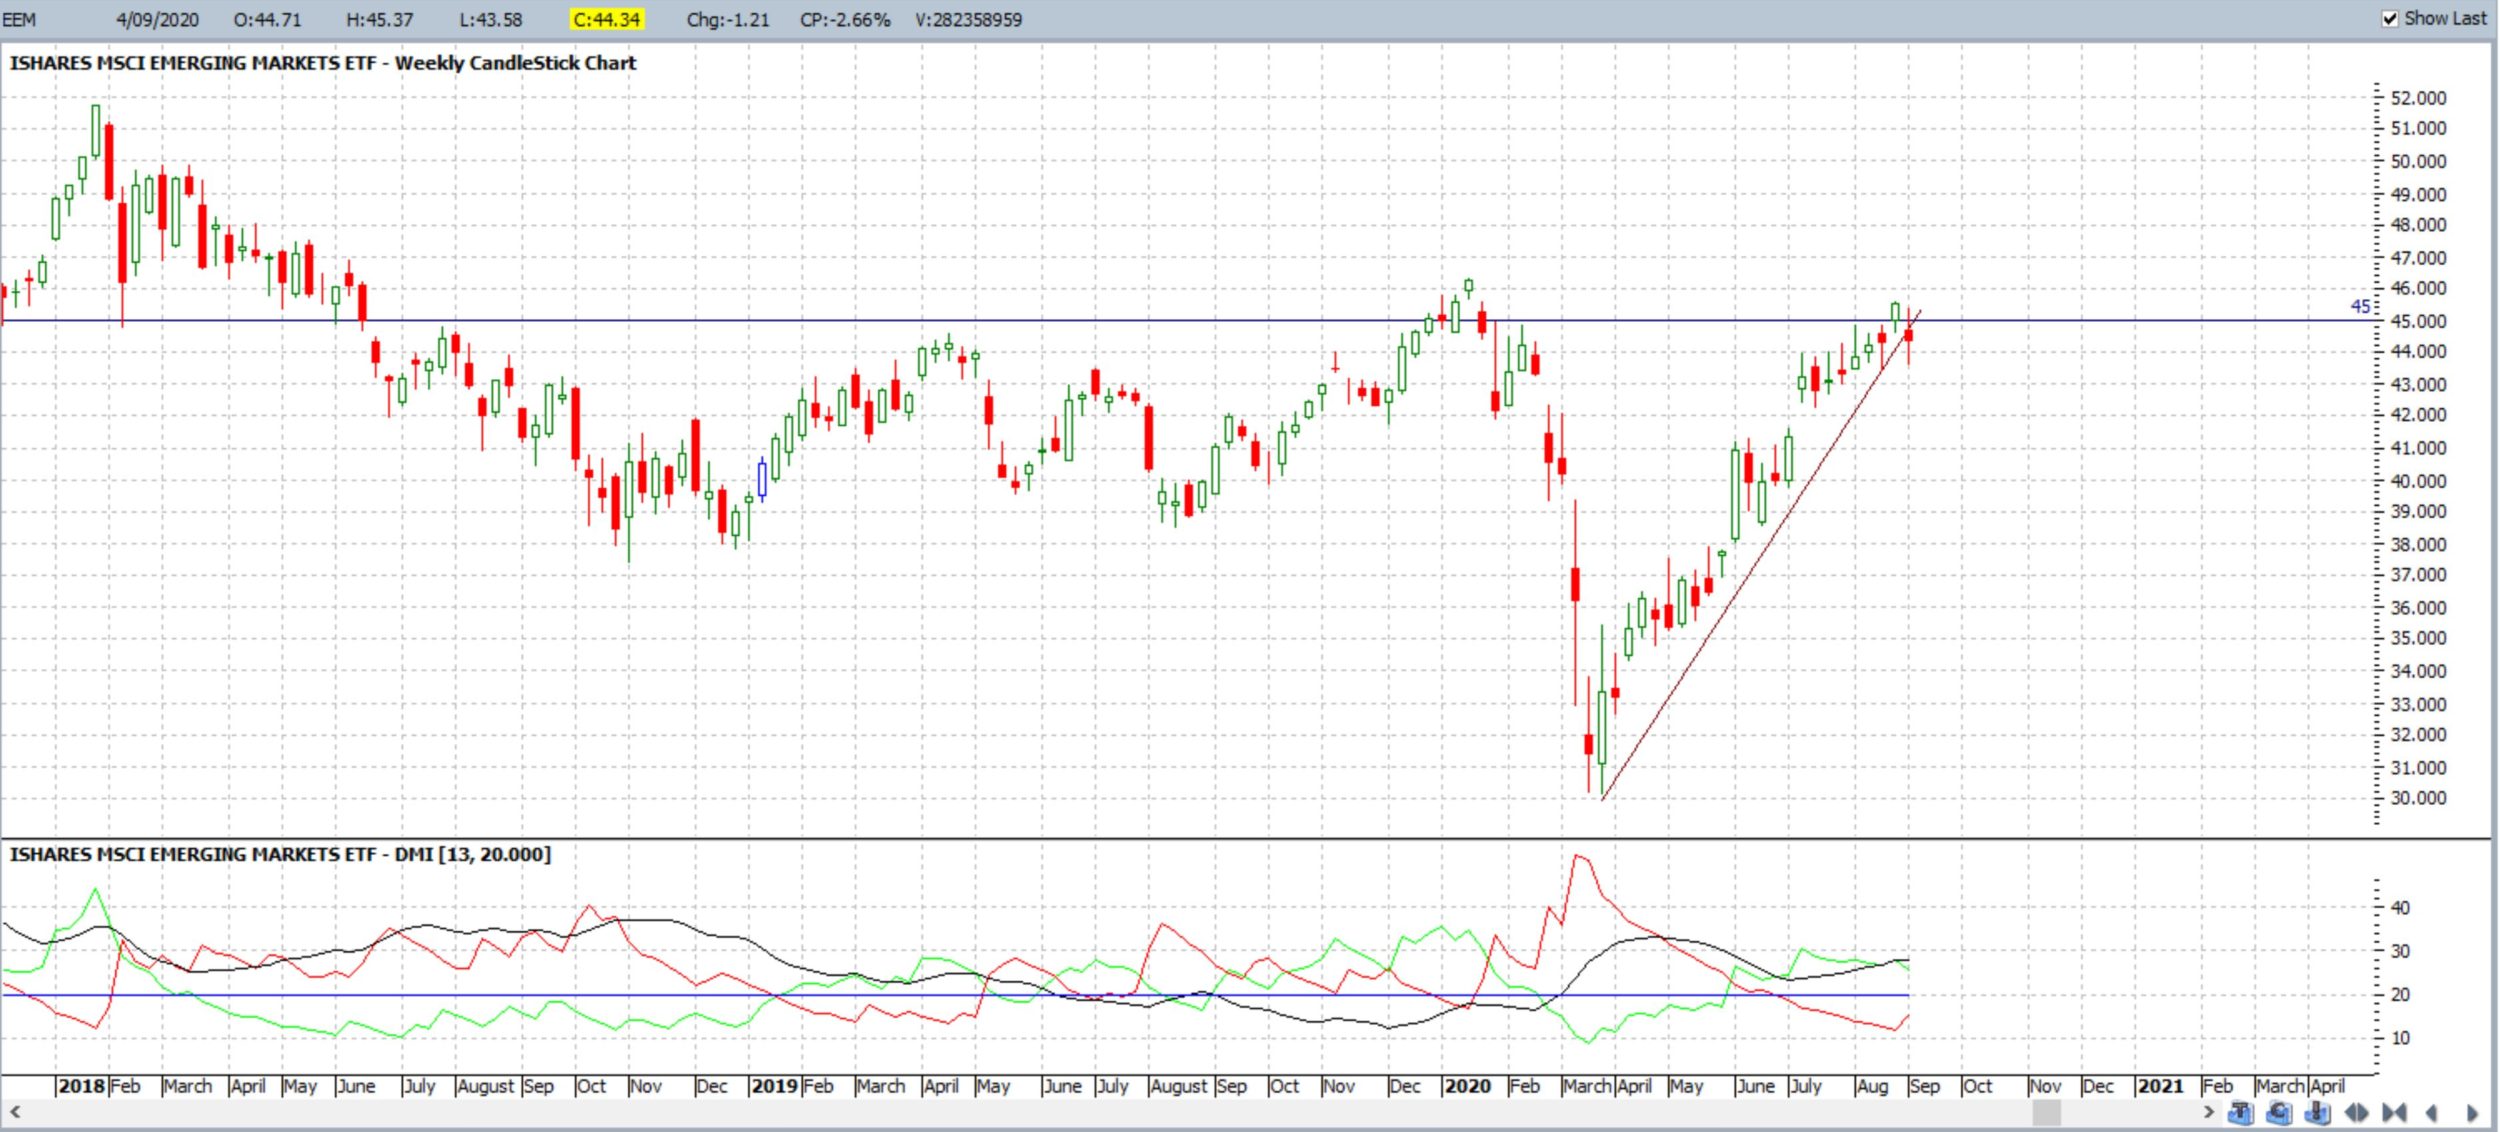2500x1132 pixels.
Task: Click the 40 level on DMI axis
Action: [x=2400, y=908]
